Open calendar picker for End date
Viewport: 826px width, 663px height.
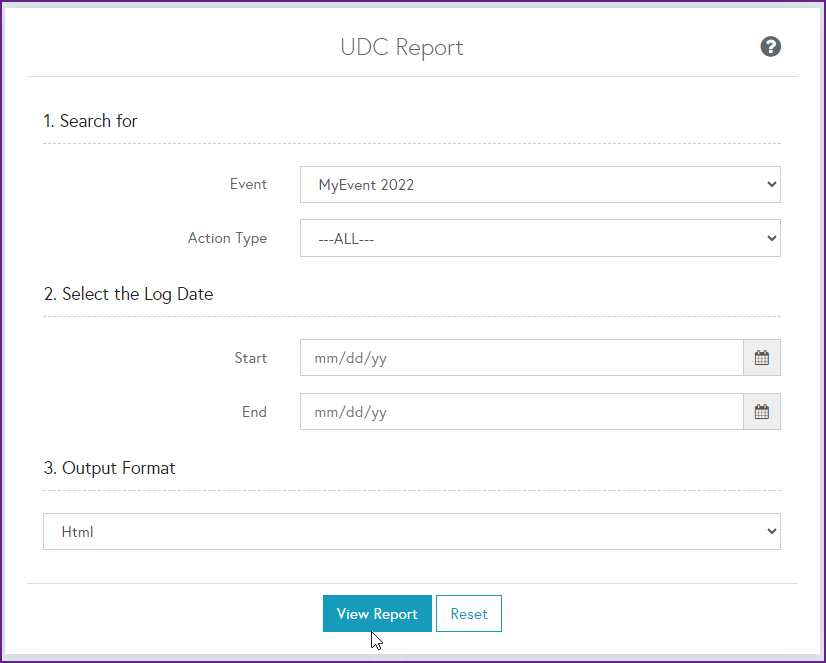click(762, 411)
